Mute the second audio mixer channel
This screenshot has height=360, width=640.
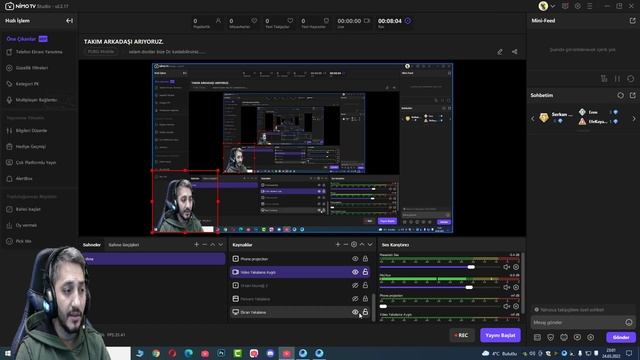pyautogui.click(x=507, y=287)
